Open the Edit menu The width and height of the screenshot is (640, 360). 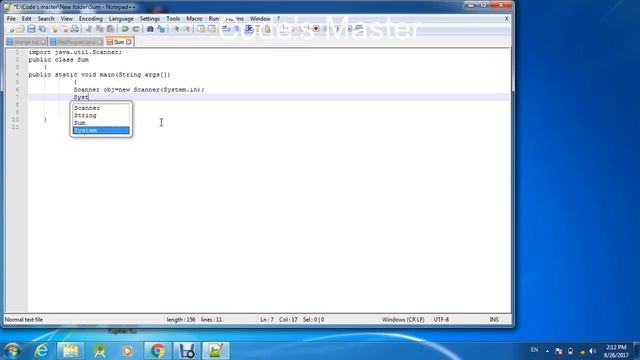[x=27, y=19]
